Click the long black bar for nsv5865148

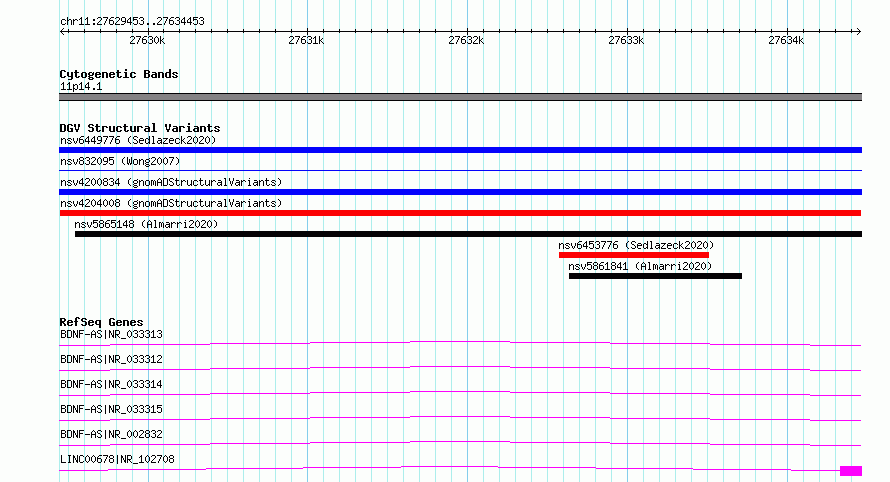tap(468, 234)
